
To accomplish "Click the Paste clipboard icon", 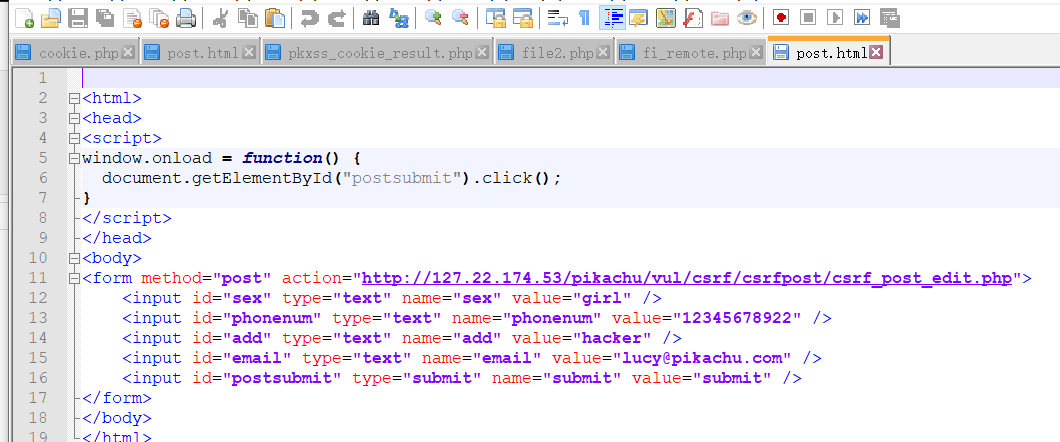I will pyautogui.click(x=274, y=18).
